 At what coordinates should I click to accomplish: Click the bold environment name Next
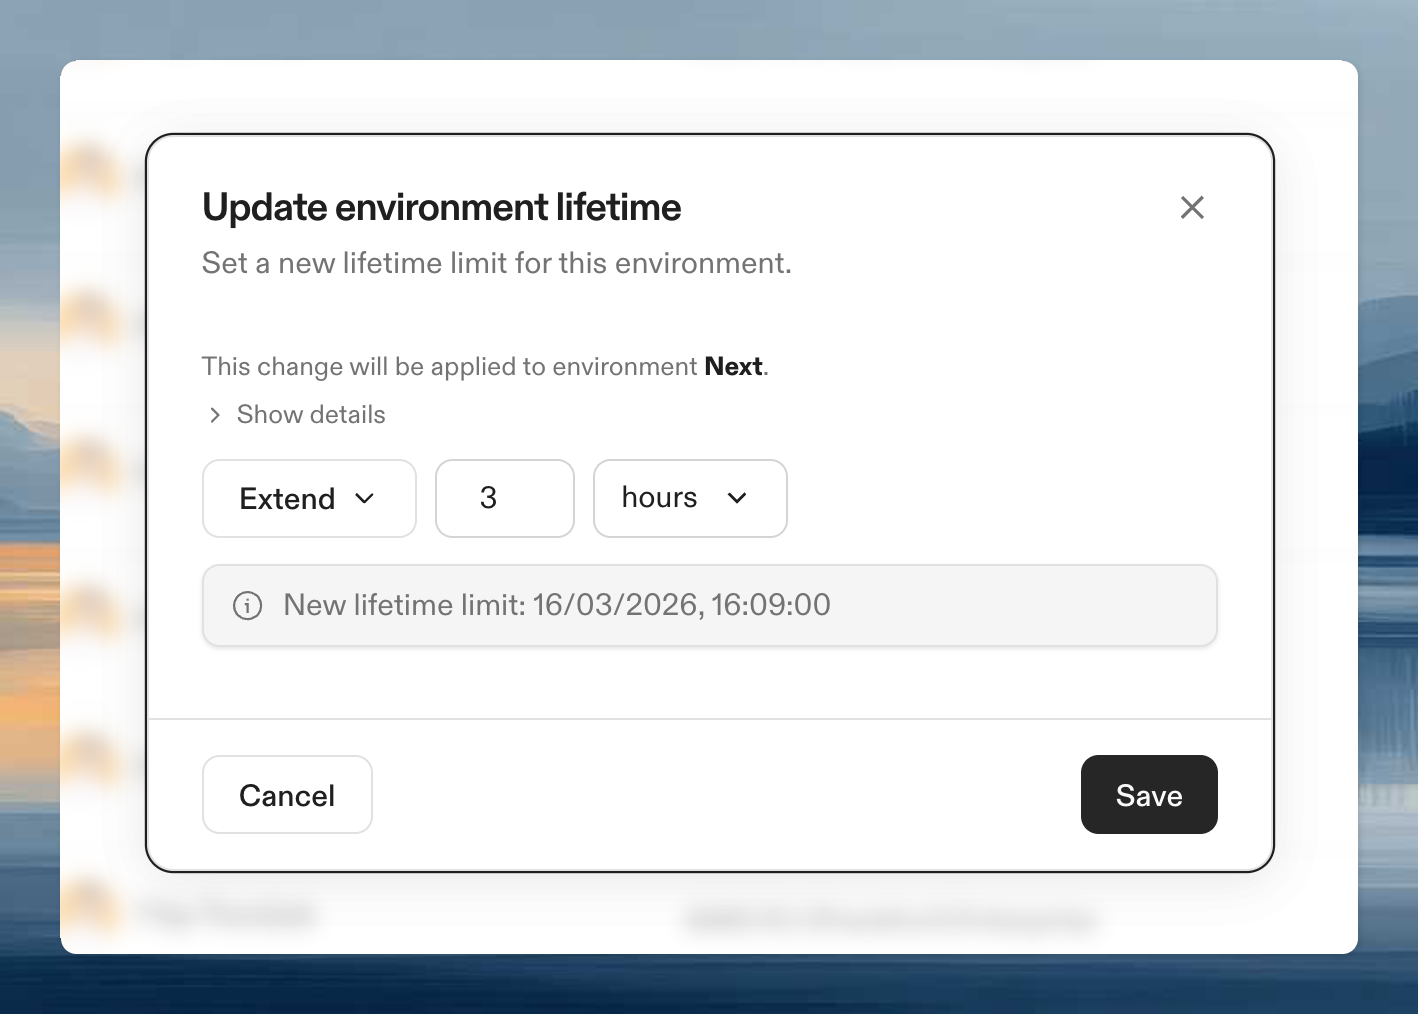[x=733, y=366]
